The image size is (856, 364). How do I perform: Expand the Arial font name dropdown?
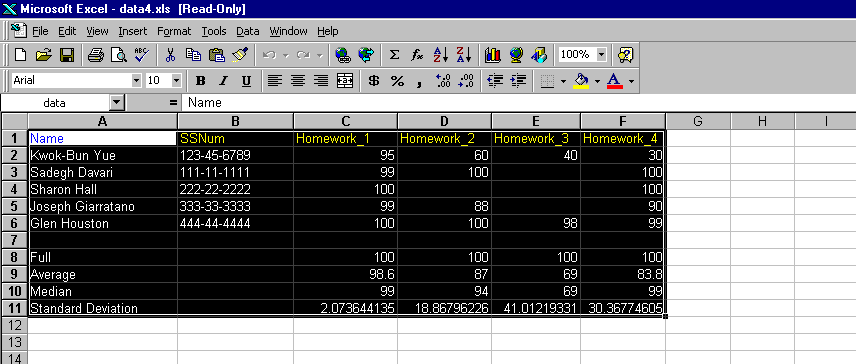click(136, 81)
